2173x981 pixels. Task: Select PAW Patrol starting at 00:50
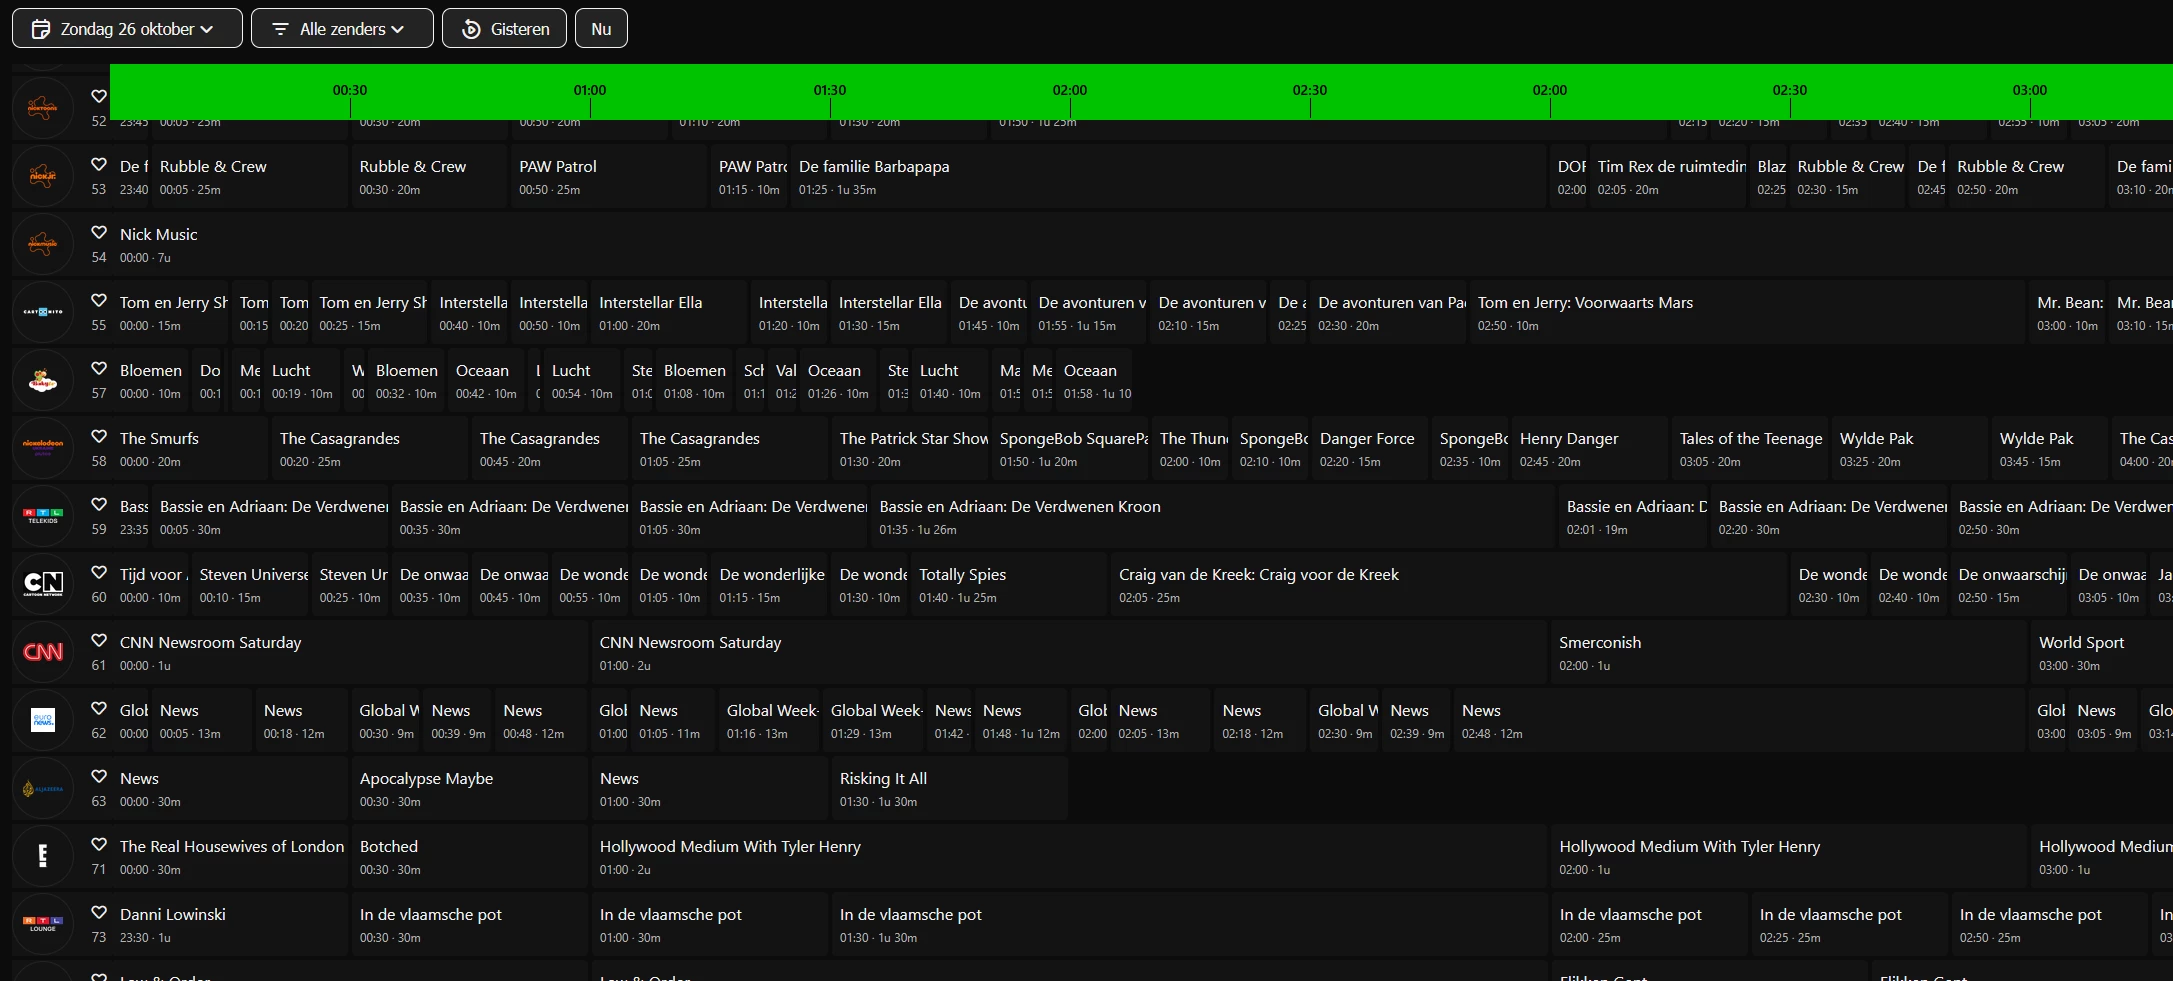click(609, 176)
